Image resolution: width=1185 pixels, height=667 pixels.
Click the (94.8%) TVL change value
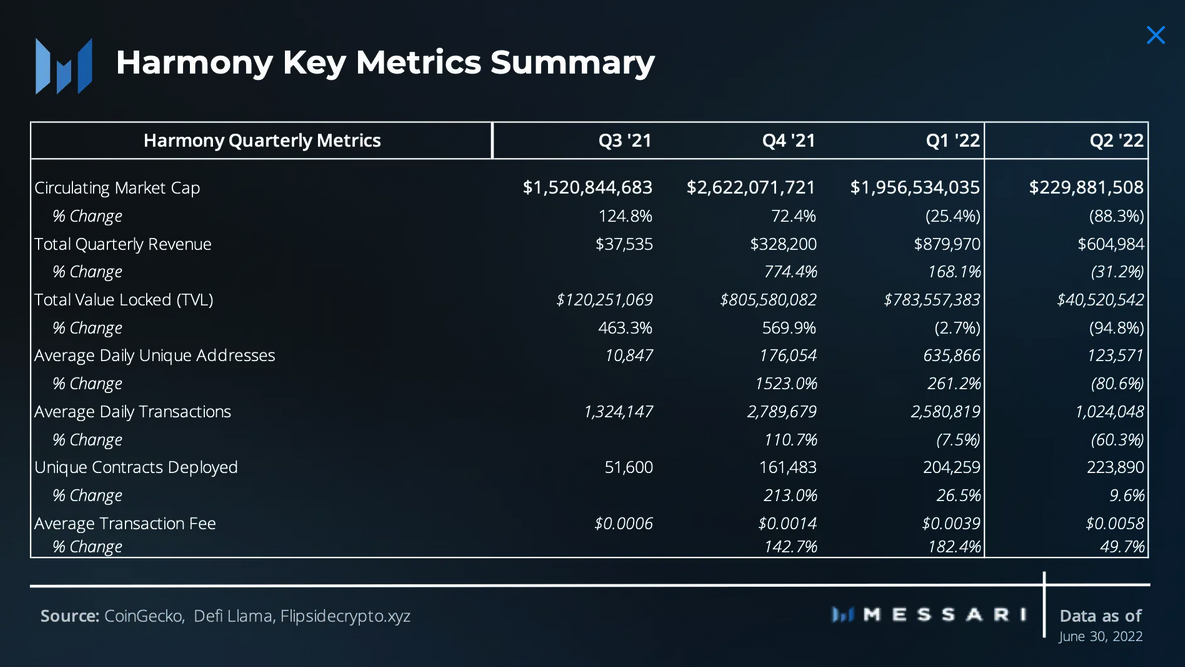click(x=1116, y=328)
